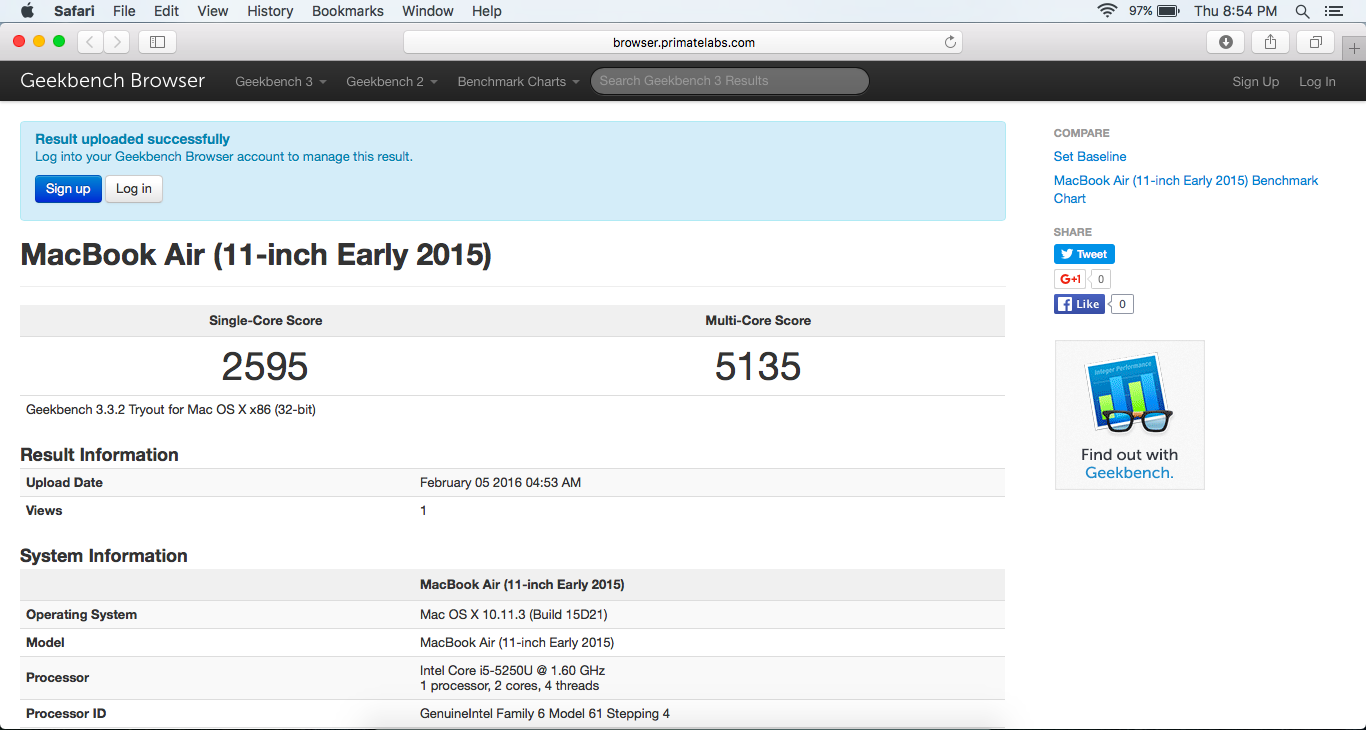Expand the Geekbench 2 dropdown
The height and width of the screenshot is (730, 1366).
coord(392,82)
